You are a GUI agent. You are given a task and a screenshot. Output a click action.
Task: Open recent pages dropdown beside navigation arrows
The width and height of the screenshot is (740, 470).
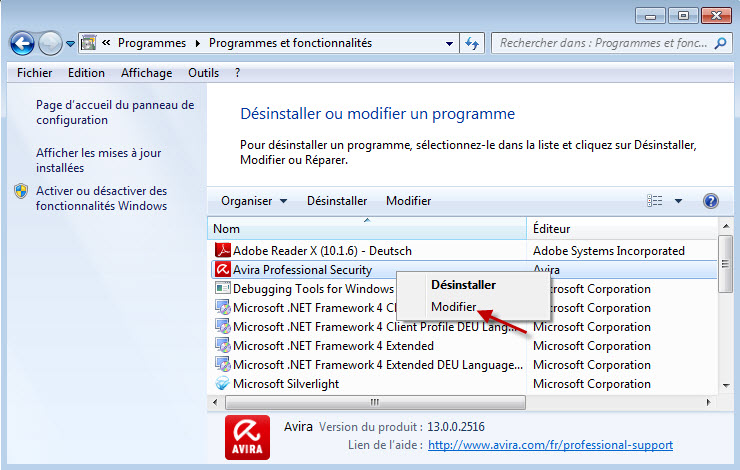(x=70, y=44)
